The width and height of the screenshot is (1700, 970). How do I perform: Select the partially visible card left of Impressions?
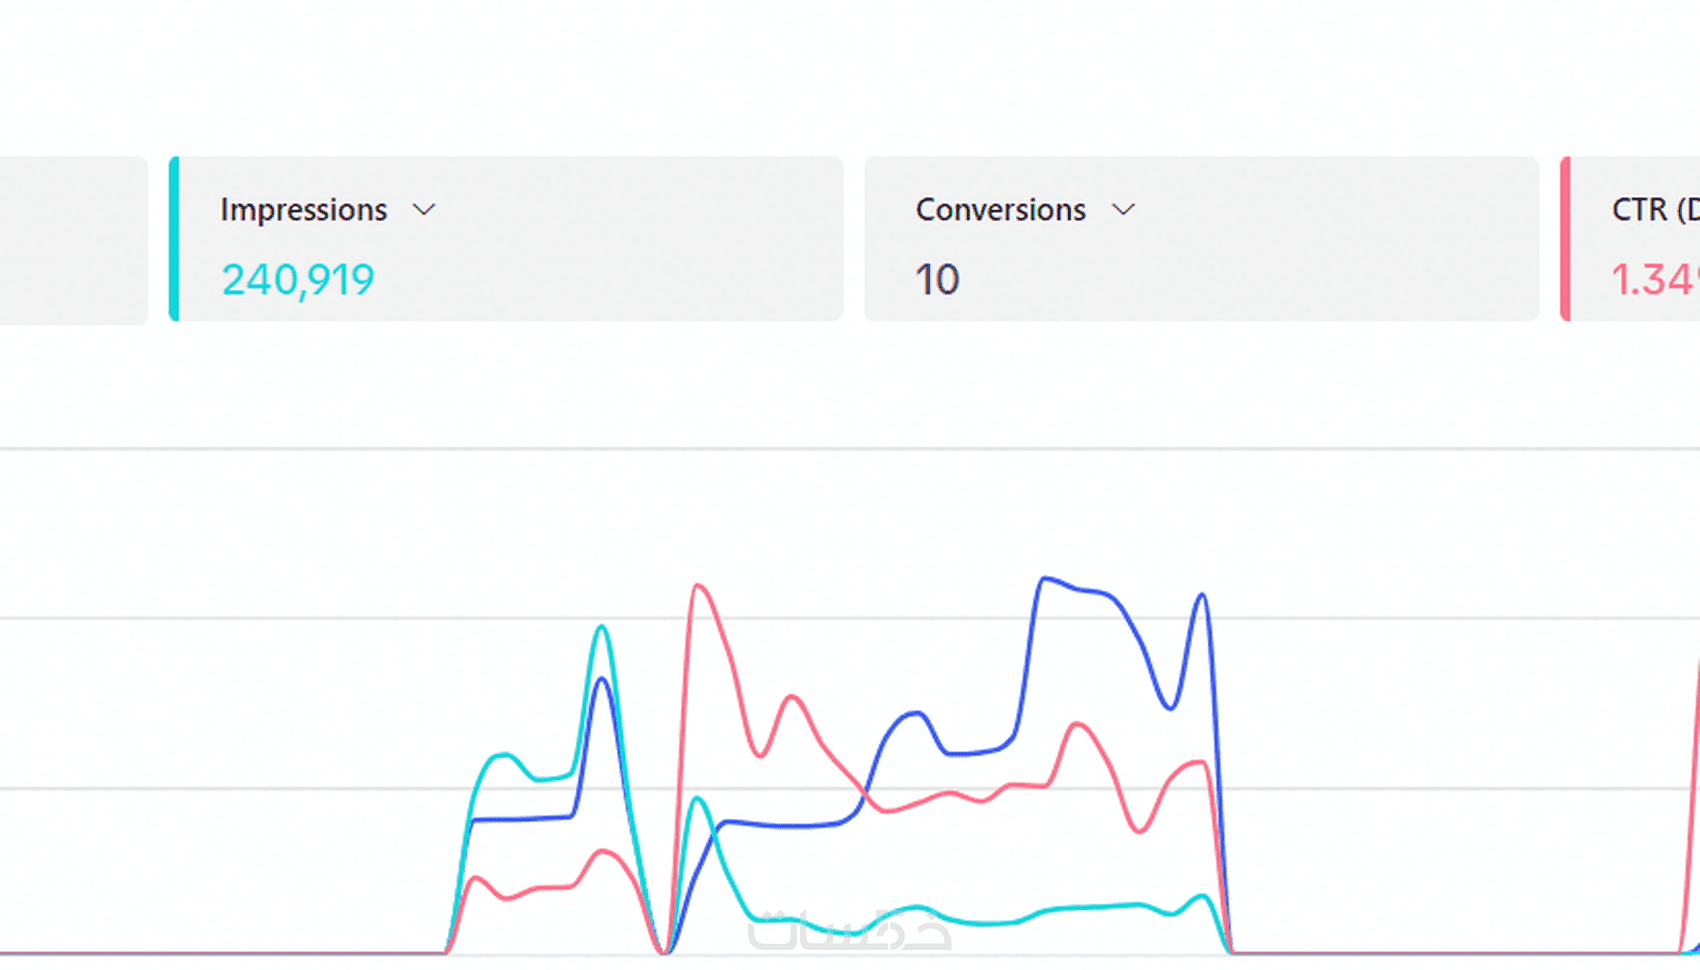(72, 240)
